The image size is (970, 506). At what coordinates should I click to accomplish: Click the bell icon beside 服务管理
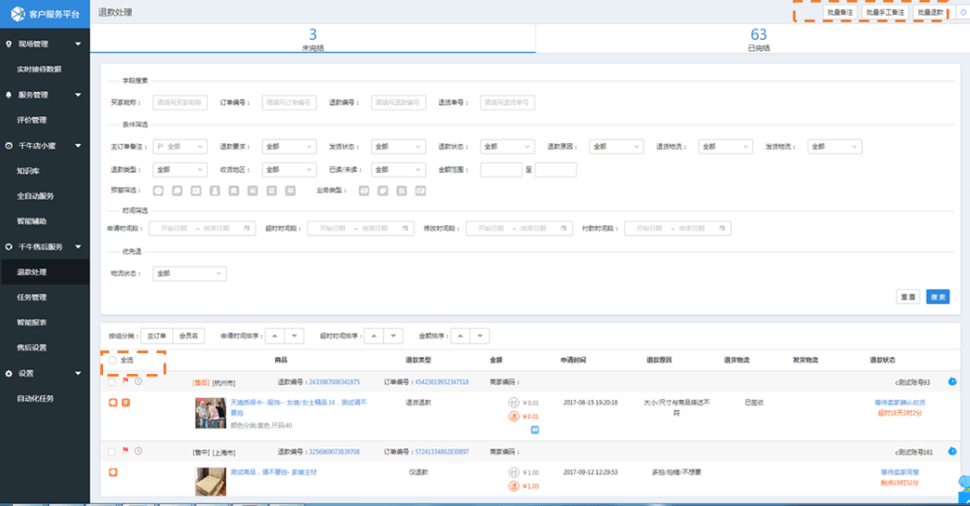(9, 95)
